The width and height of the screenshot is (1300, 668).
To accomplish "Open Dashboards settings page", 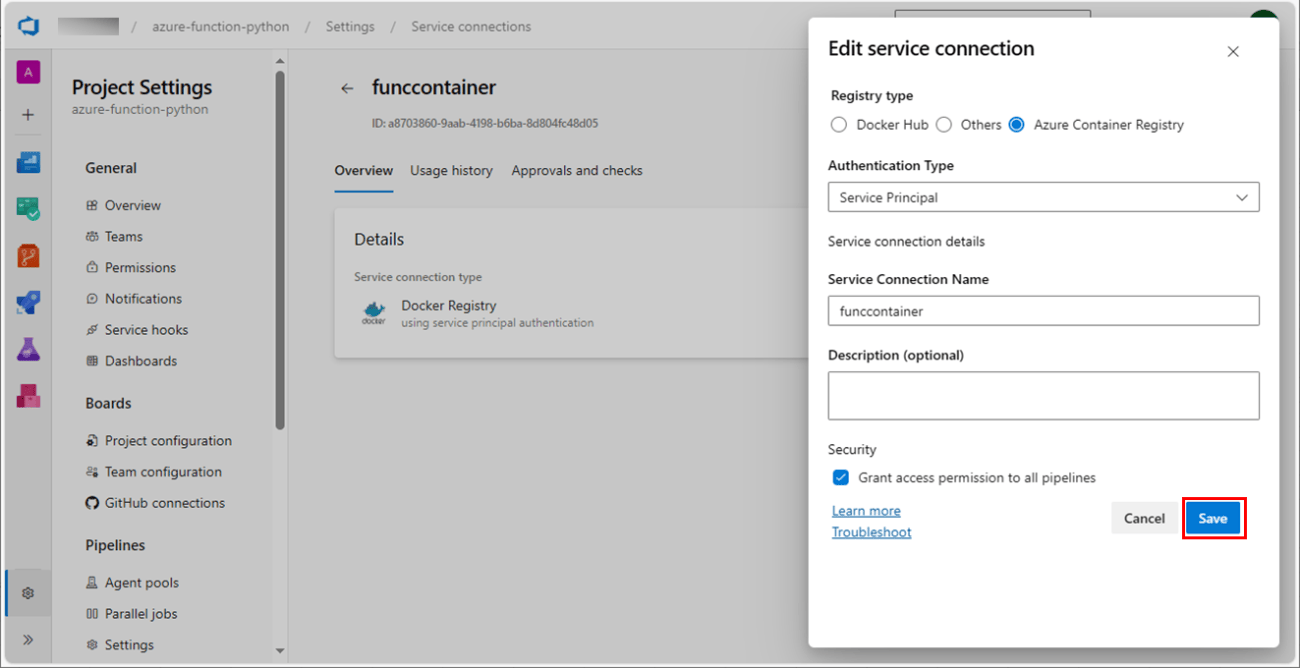I will click(140, 360).
